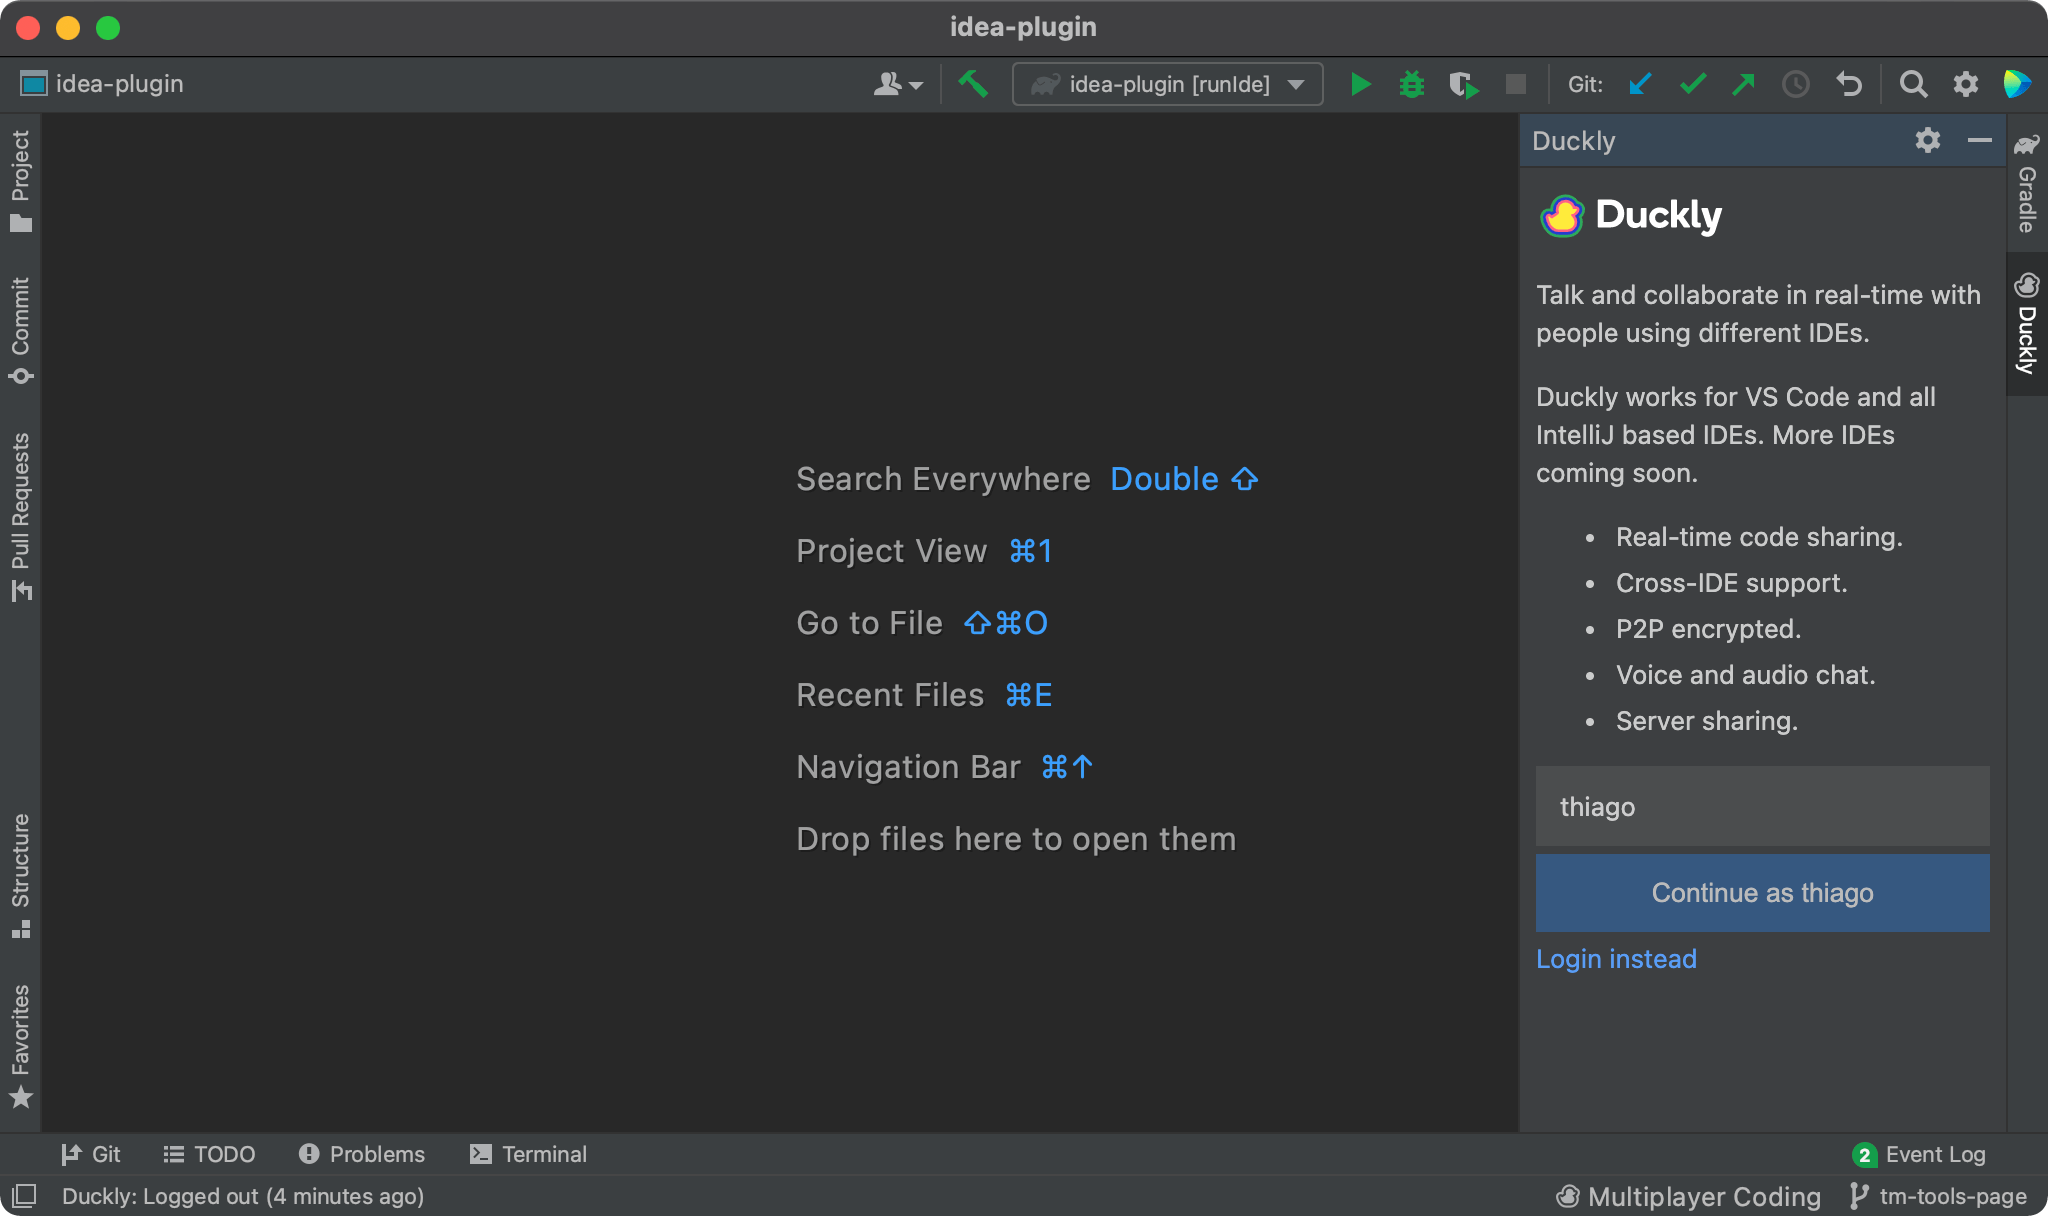Push commits with Git green arrow

point(1744,84)
